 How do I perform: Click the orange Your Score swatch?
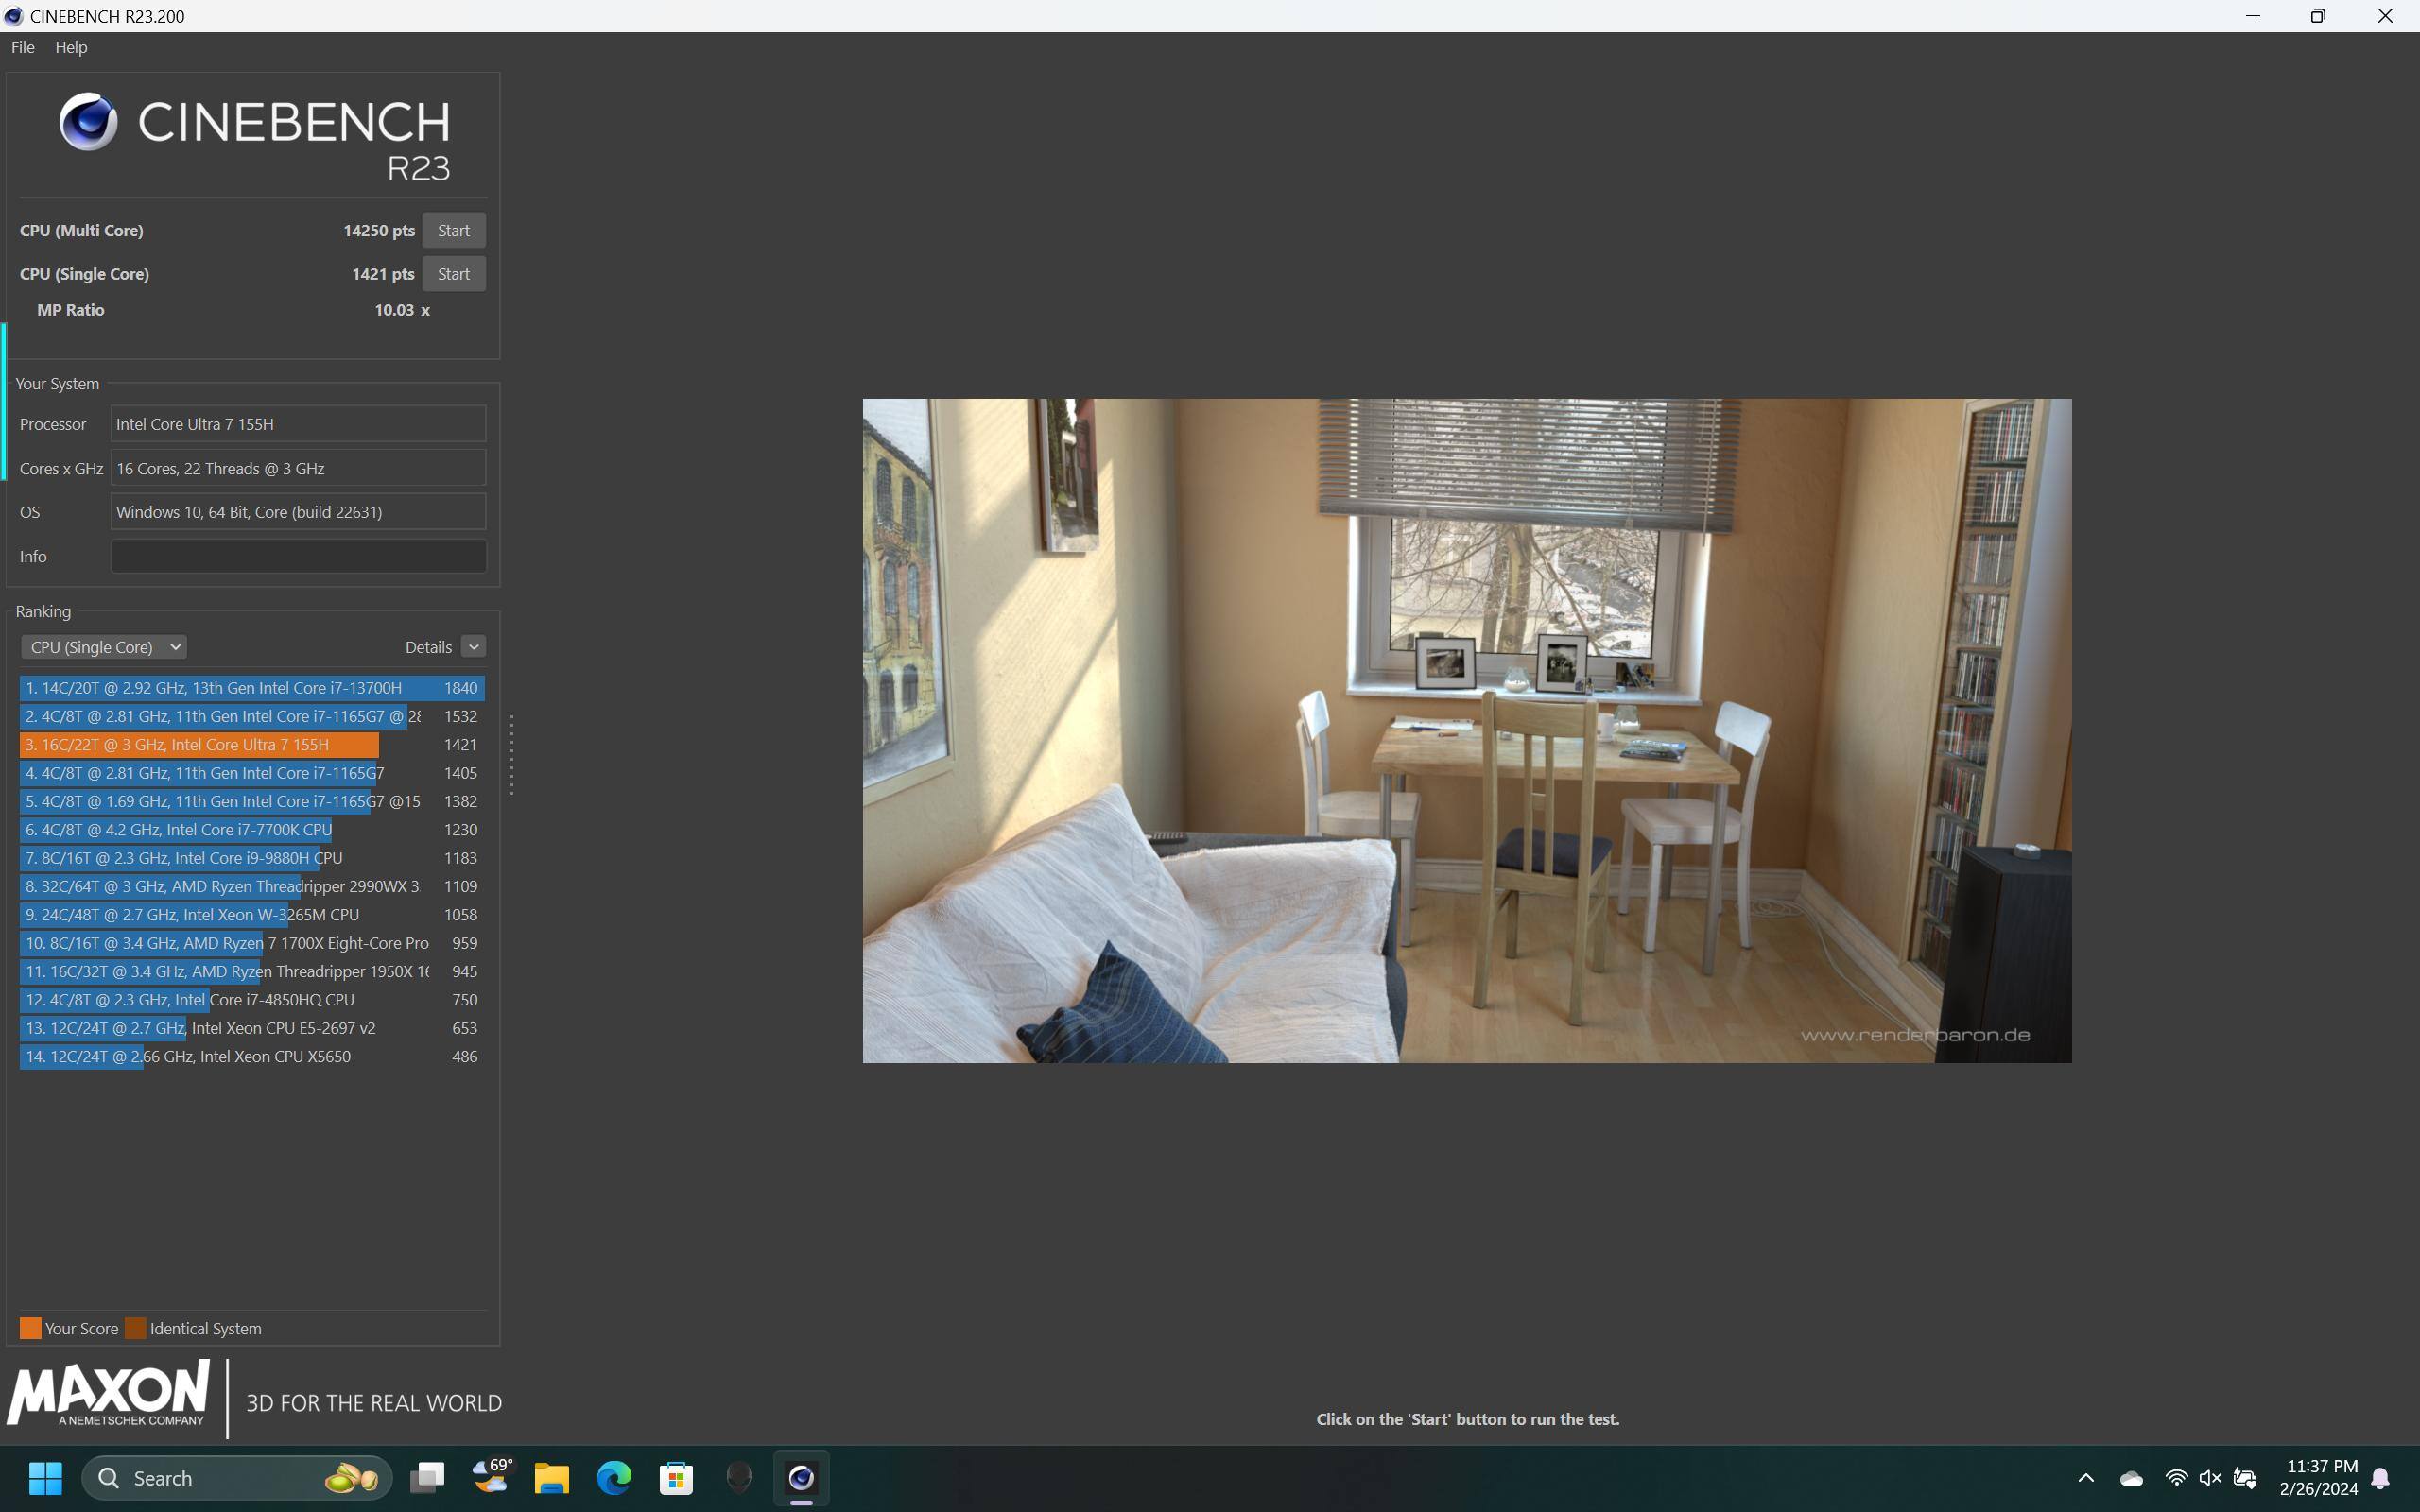tap(31, 1328)
